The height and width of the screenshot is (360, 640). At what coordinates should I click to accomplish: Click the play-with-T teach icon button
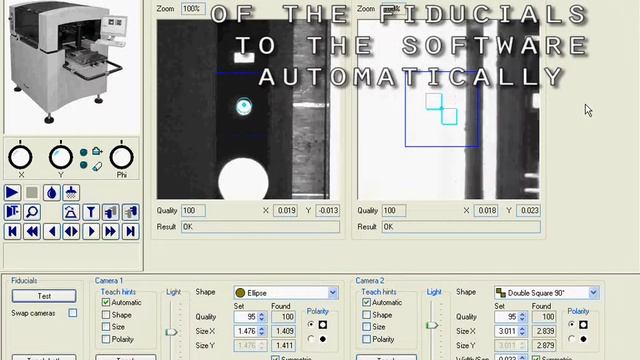coord(12,212)
